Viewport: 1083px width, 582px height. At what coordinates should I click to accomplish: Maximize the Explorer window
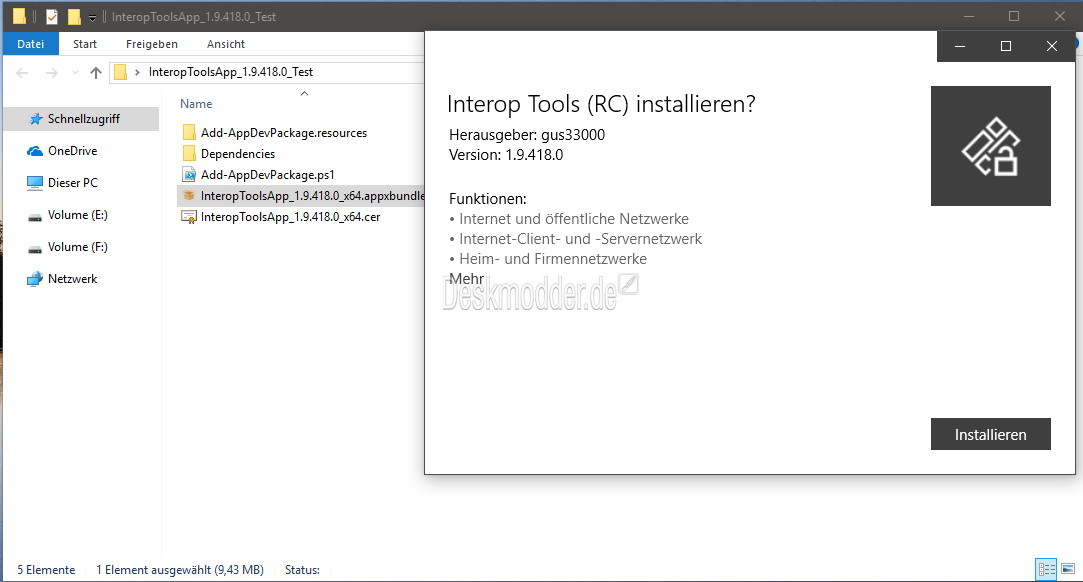[1014, 16]
